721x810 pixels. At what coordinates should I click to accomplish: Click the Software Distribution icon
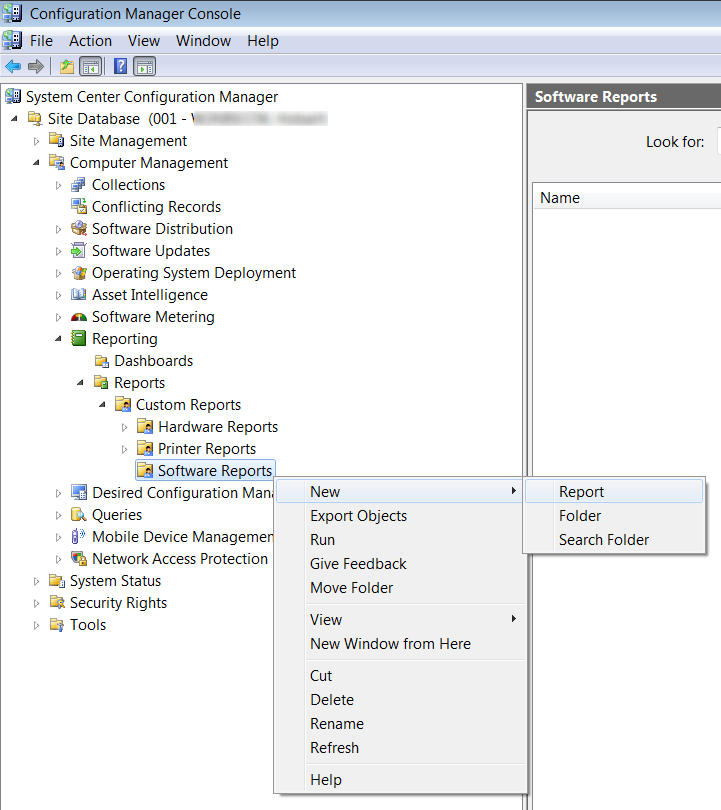click(x=79, y=228)
